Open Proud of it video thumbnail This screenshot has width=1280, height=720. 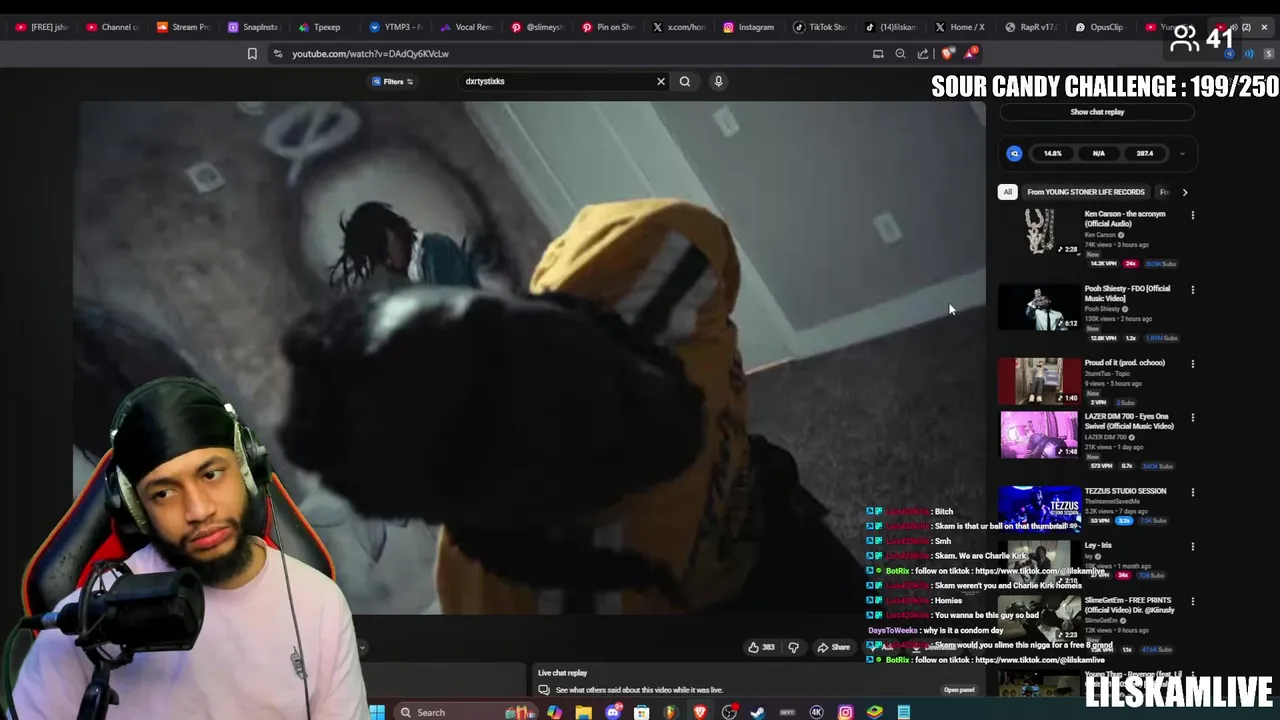click(x=1039, y=381)
